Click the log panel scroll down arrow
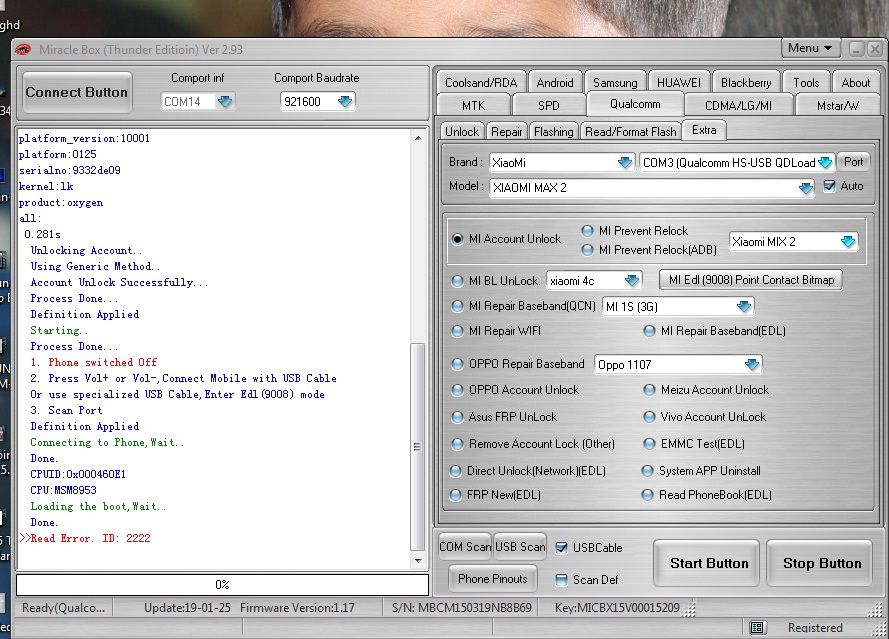This screenshot has width=889, height=639. coord(418,561)
